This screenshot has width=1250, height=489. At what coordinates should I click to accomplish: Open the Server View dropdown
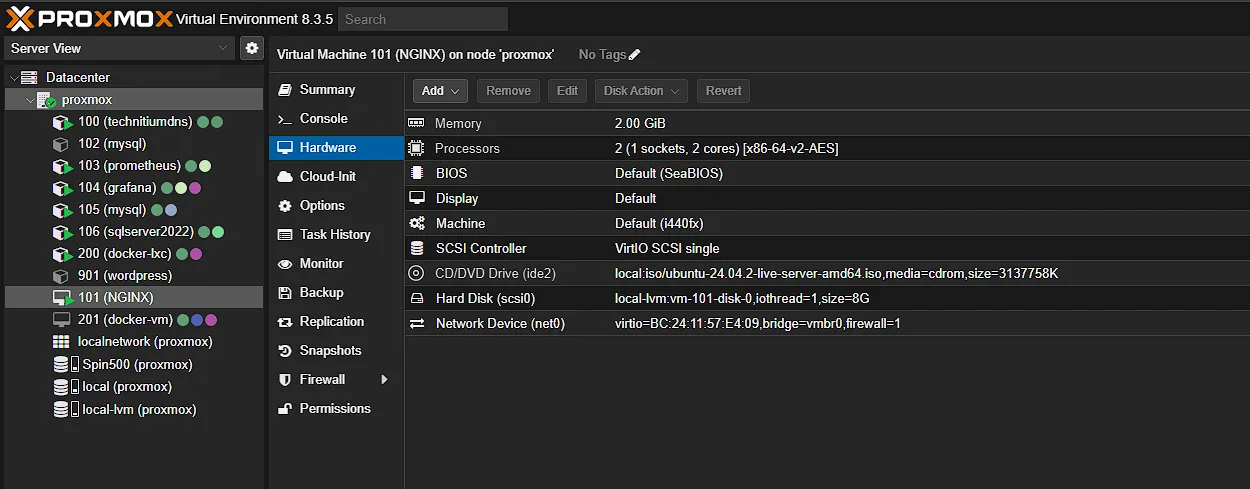(119, 48)
